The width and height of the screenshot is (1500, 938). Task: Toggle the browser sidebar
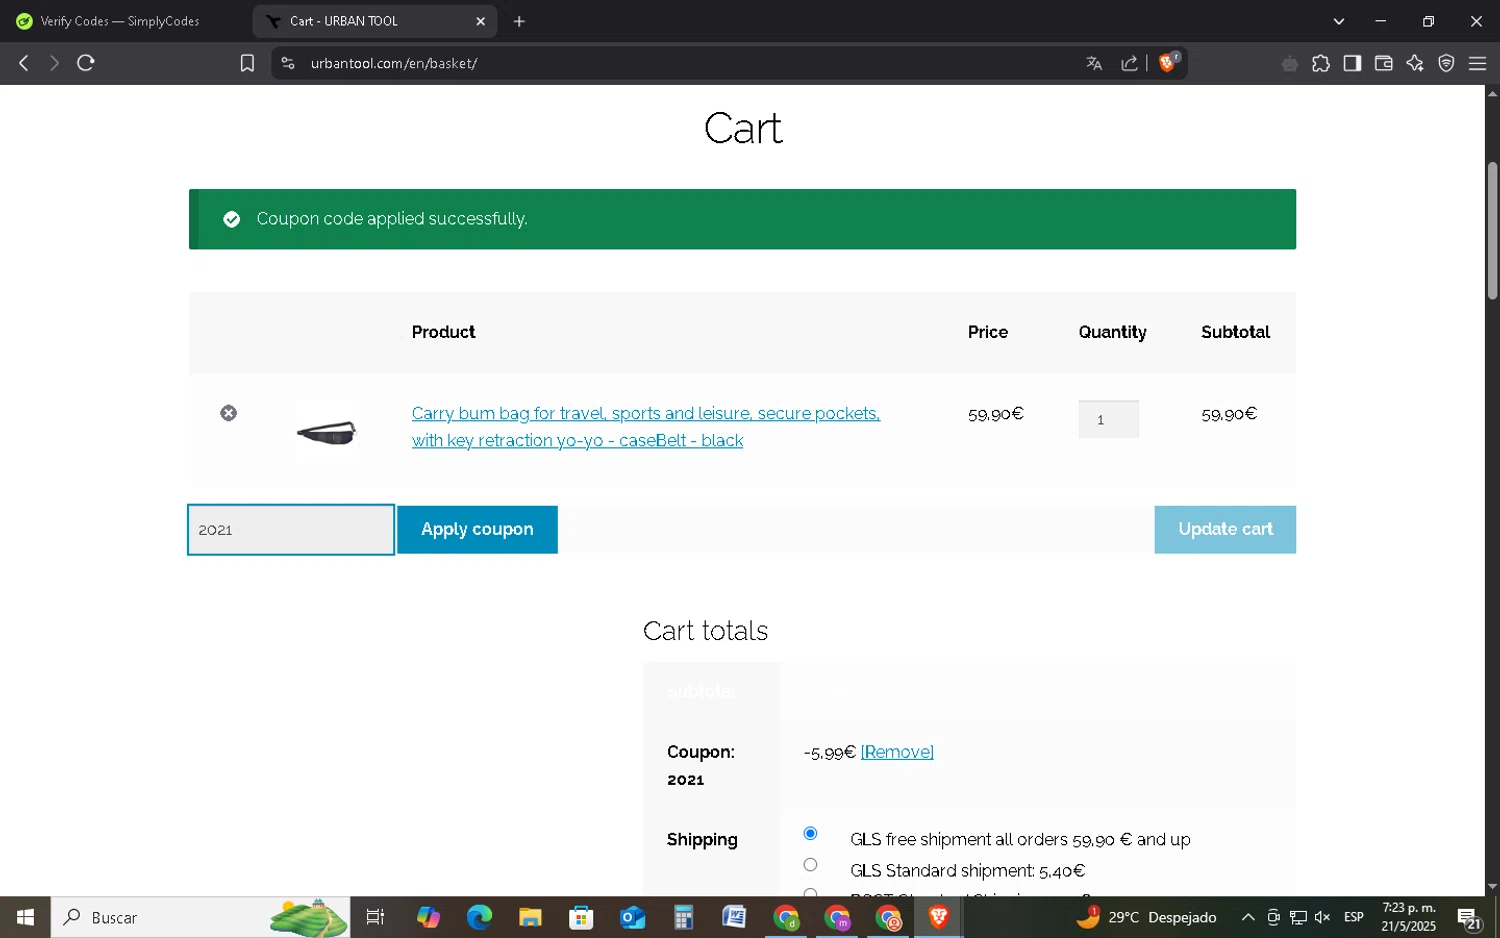coord(1352,63)
